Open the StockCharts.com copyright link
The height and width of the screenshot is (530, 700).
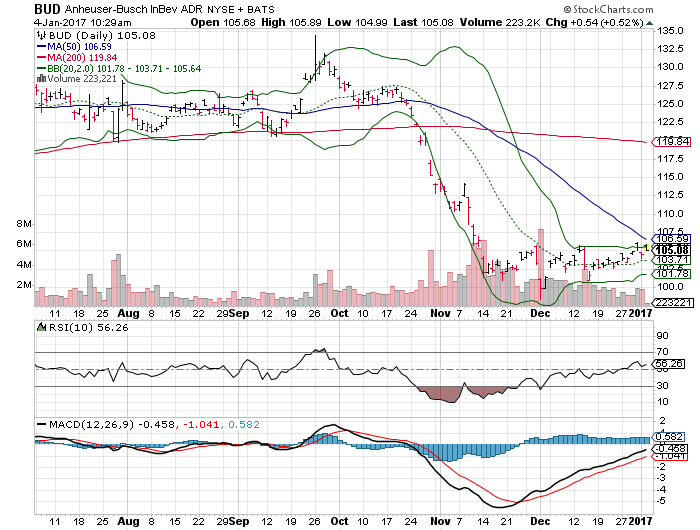tap(608, 9)
